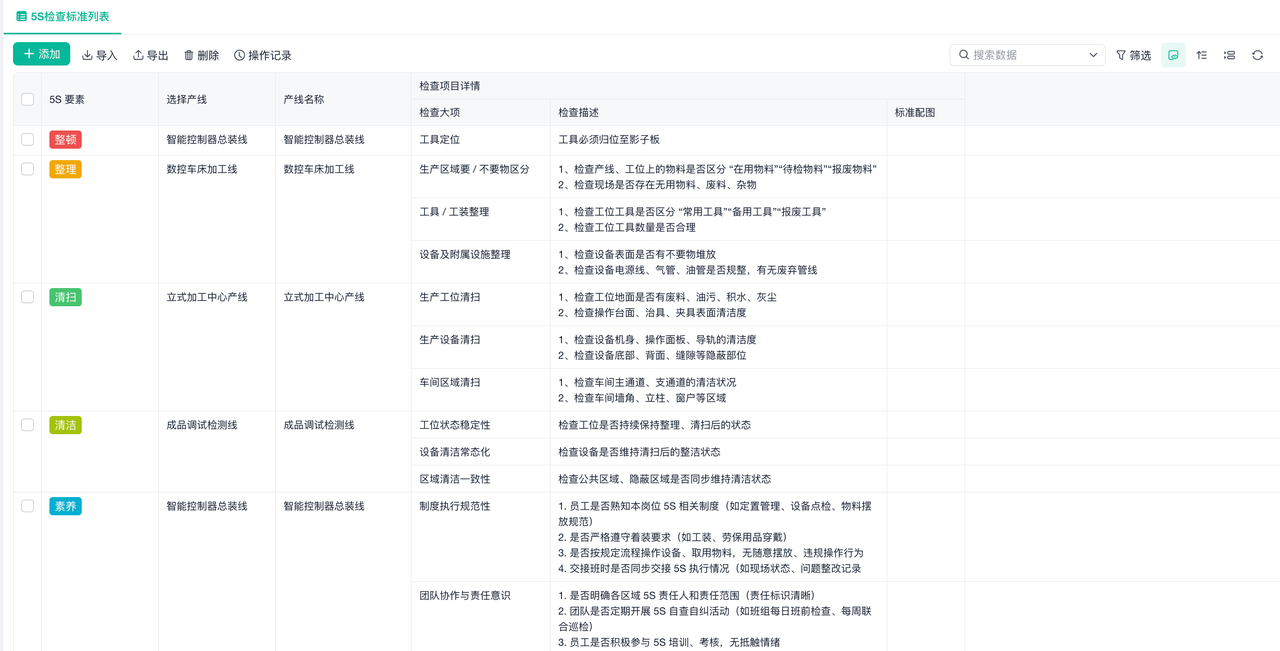Check the 清扫 row checkbox
Image resolution: width=1280 pixels, height=651 pixels.
point(28,297)
